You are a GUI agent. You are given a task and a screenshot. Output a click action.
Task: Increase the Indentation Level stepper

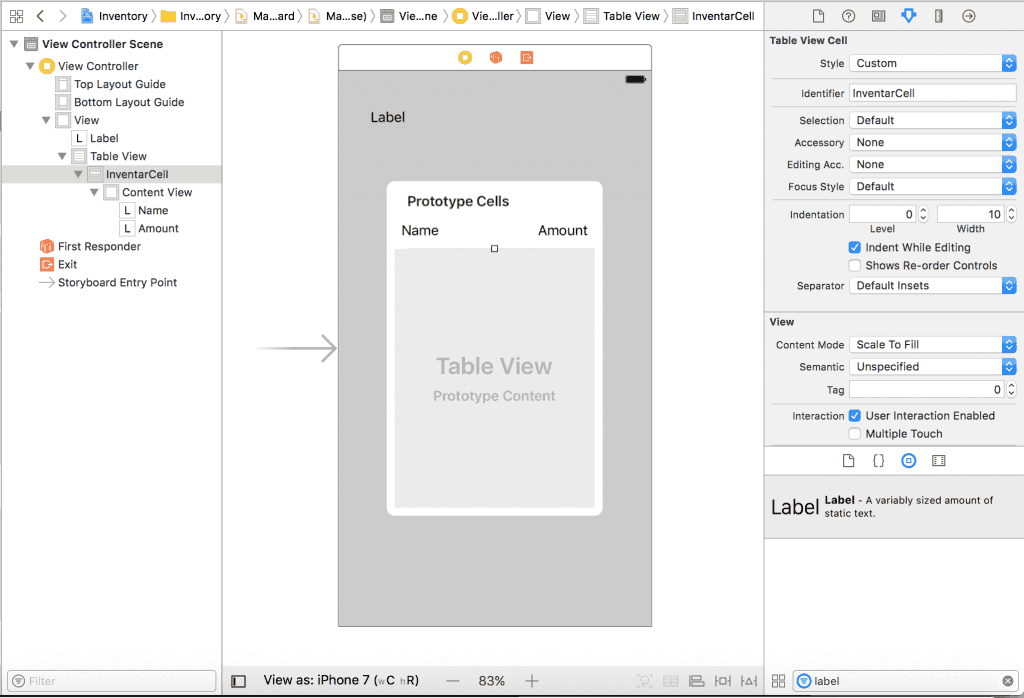click(924, 210)
